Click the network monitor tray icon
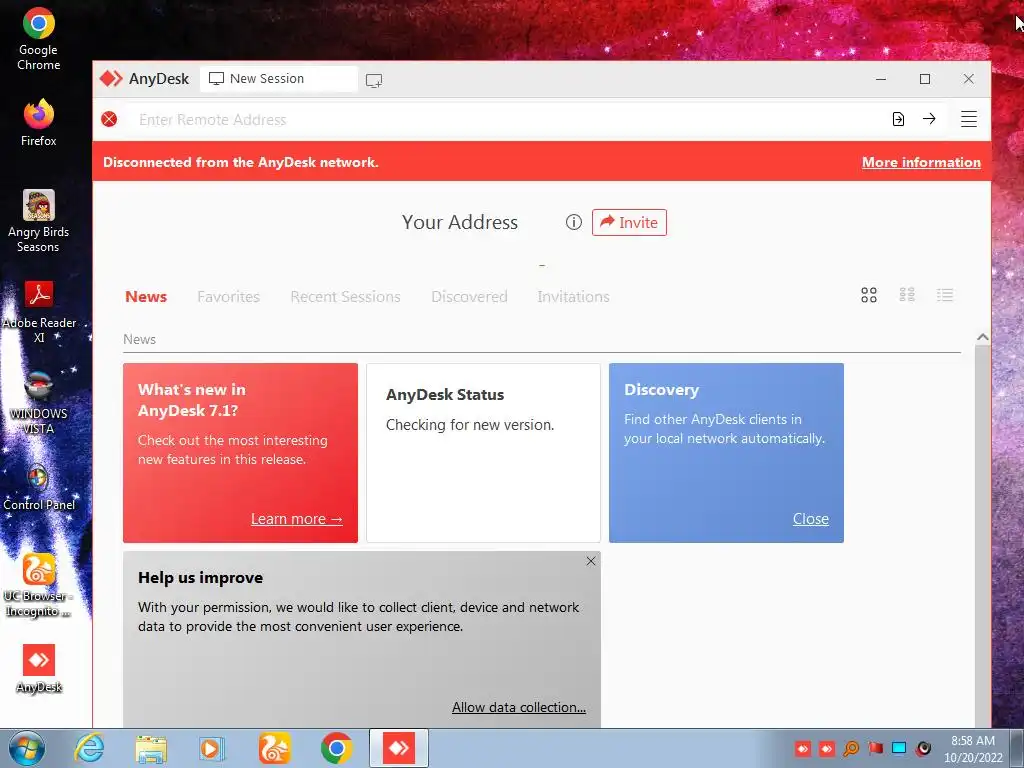This screenshot has height=768, width=1024. [x=899, y=748]
